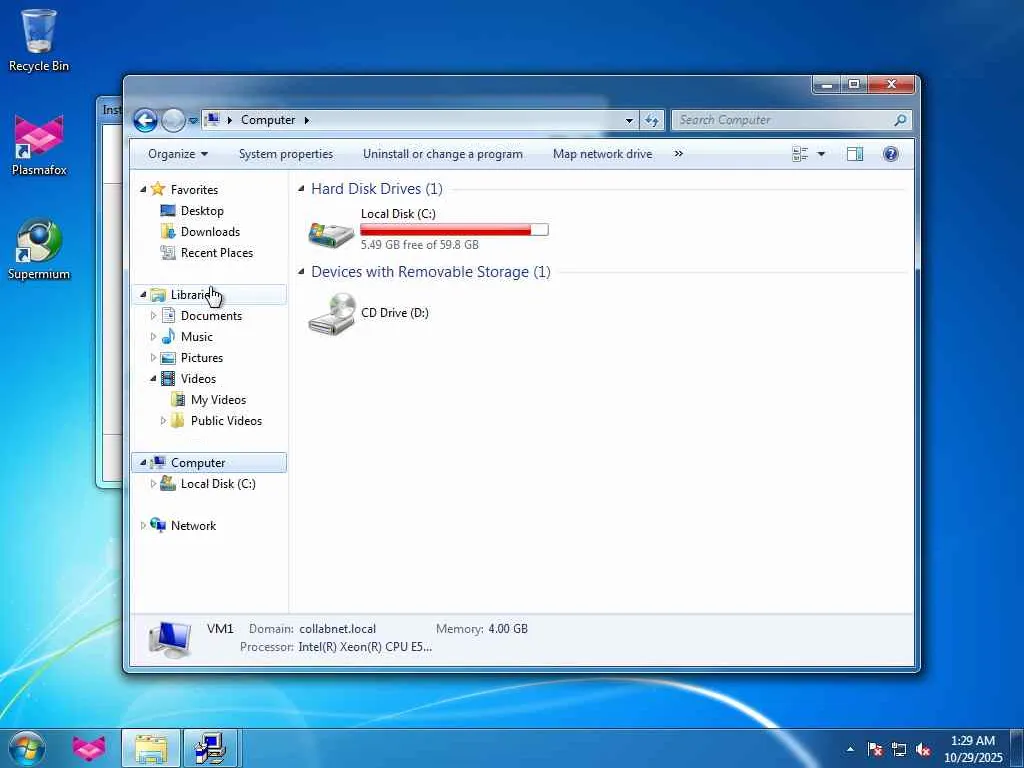This screenshot has height=768, width=1024.
Task: Expand the Public Videos node
Action: (x=163, y=421)
